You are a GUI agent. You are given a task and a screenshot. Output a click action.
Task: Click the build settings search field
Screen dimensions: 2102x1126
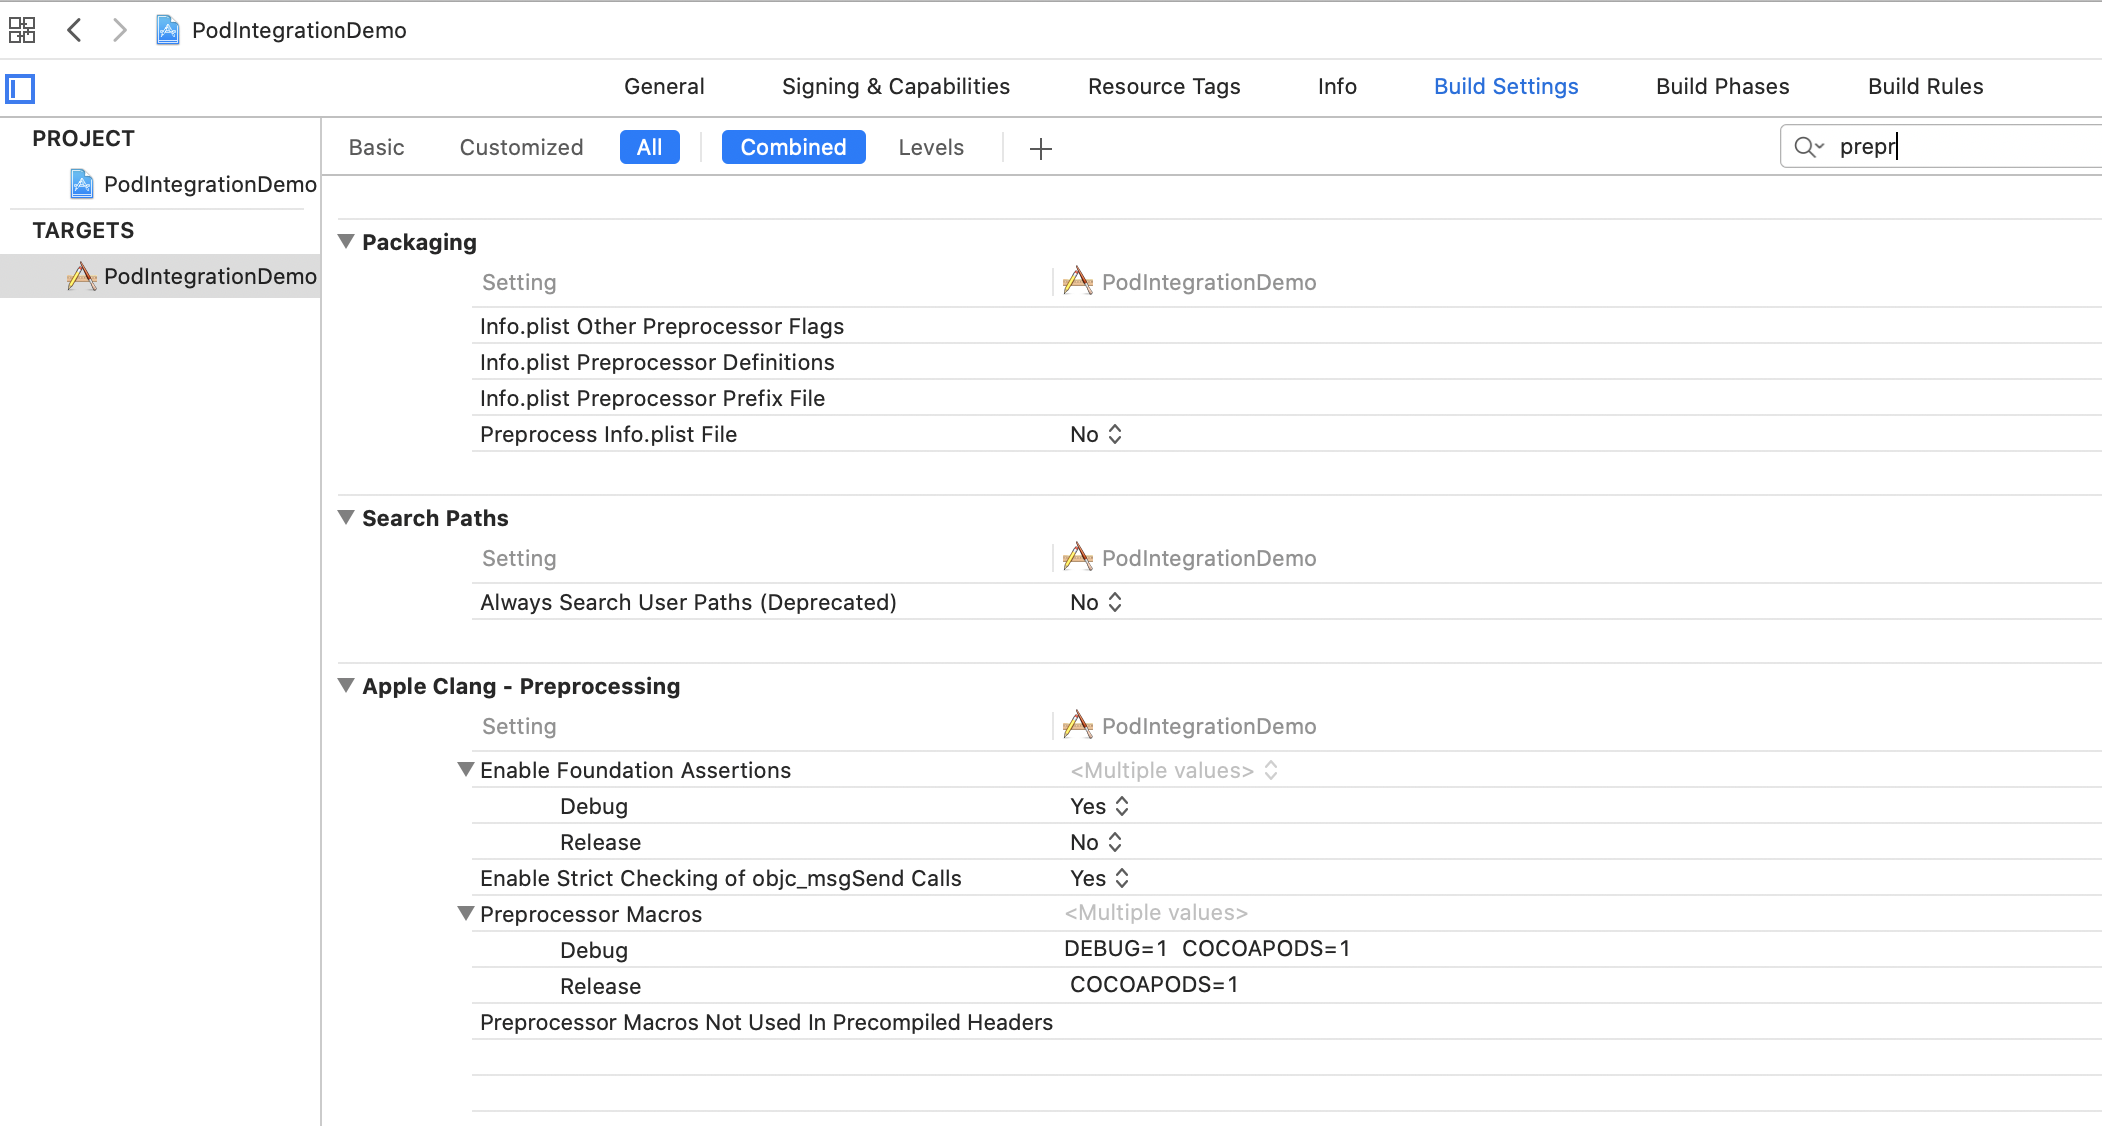[x=1960, y=147]
